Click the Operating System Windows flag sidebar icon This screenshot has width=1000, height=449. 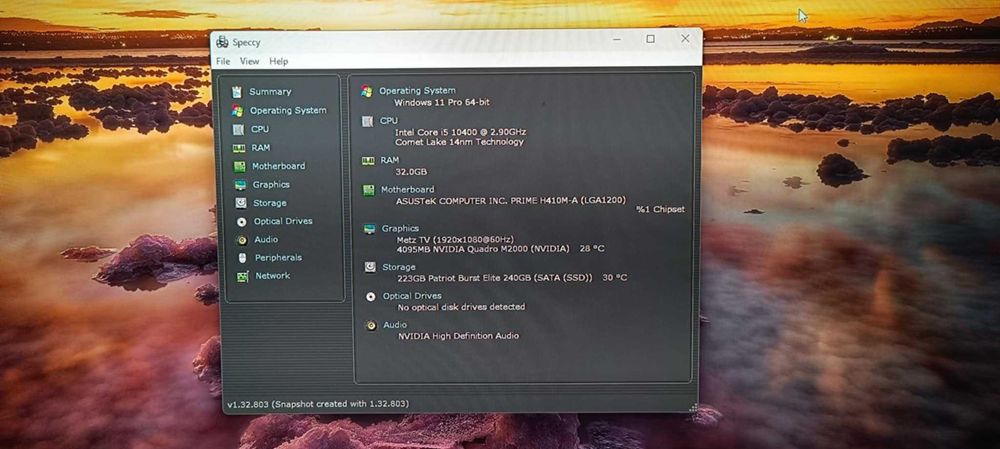click(x=237, y=110)
